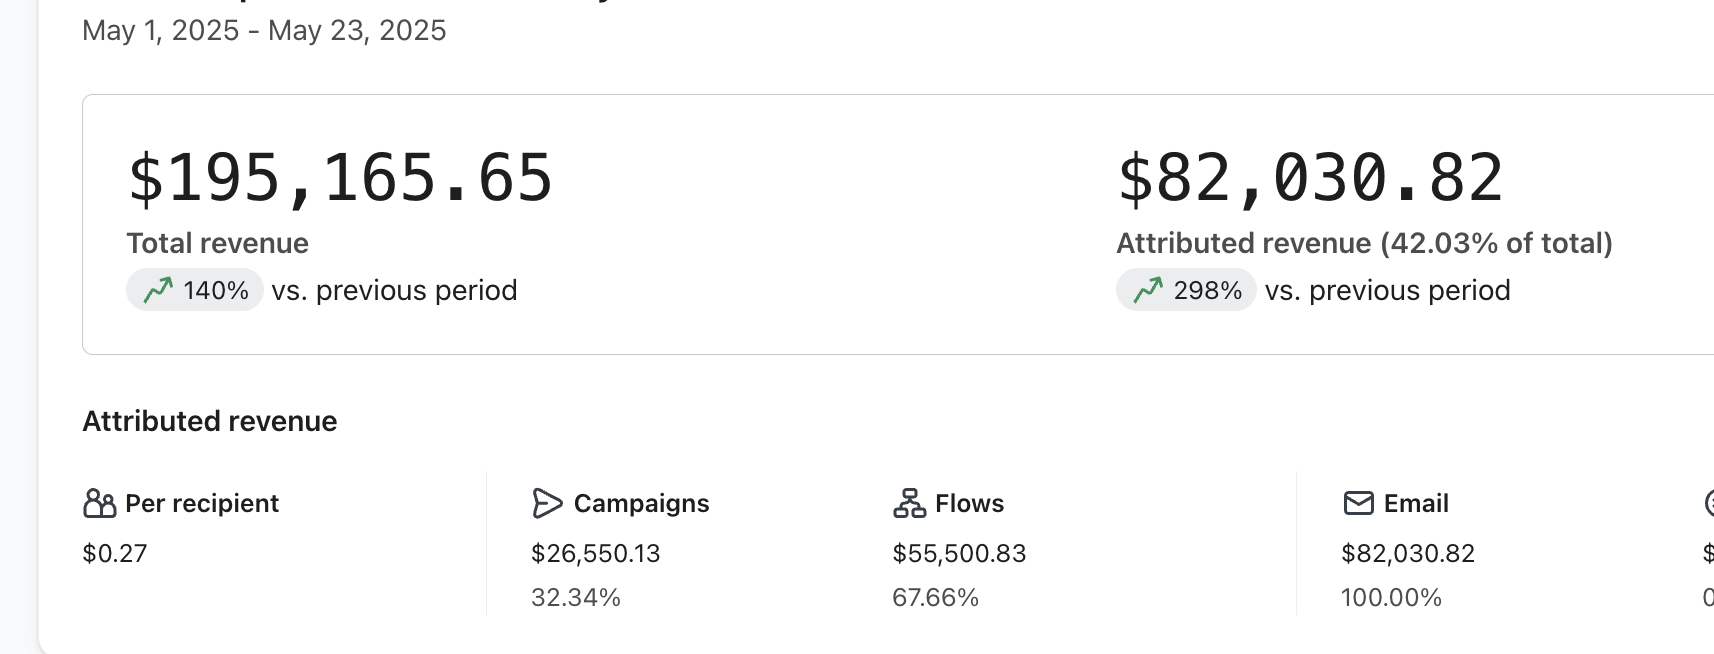Click the Total revenue label
This screenshot has width=1714, height=654.
(x=217, y=243)
